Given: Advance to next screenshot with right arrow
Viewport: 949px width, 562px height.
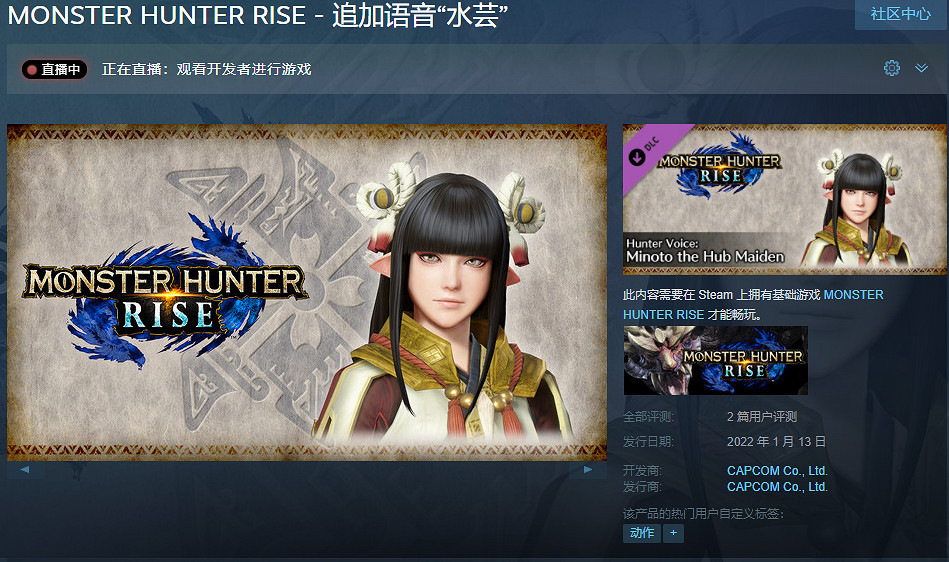Looking at the screenshot, I should 588,469.
